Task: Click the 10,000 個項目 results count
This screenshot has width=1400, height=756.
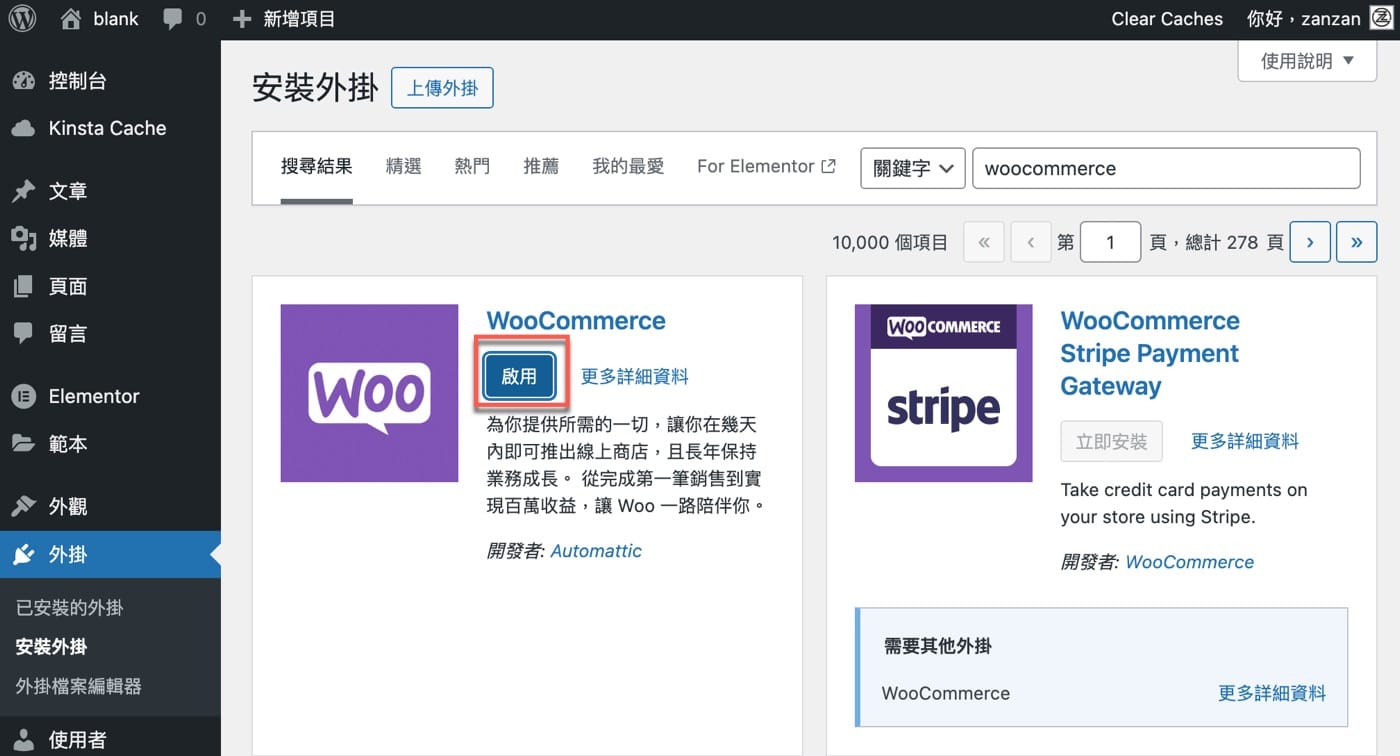Action: tap(890, 242)
